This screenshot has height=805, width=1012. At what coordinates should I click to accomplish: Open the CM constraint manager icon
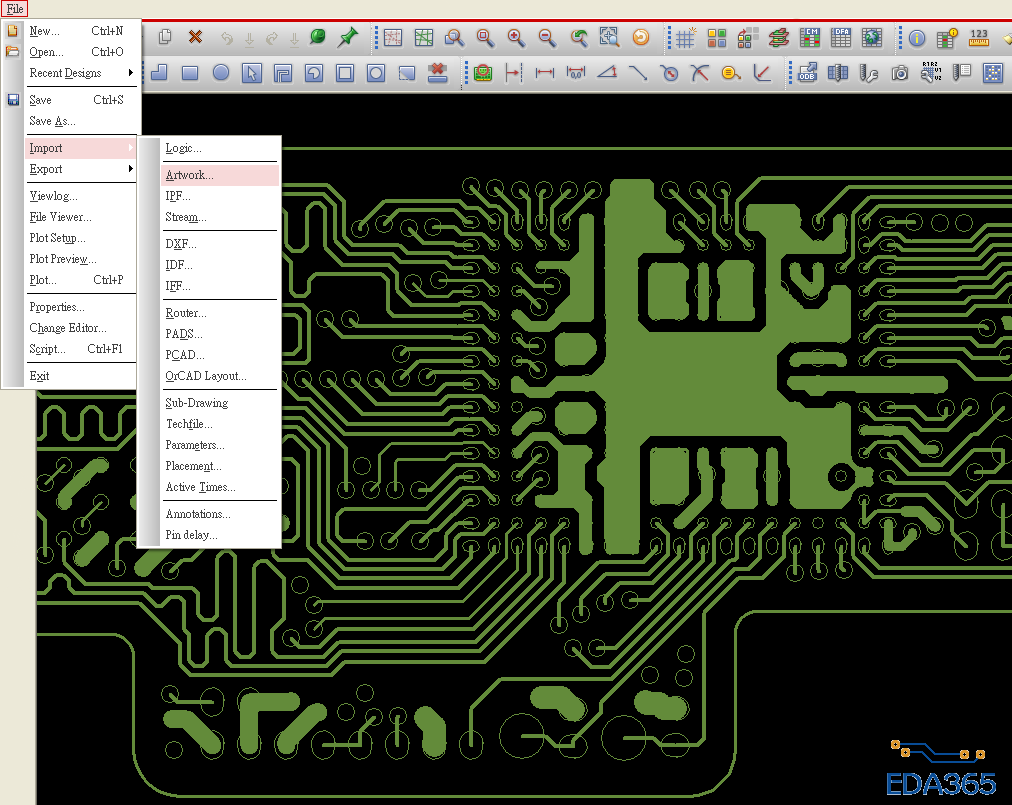810,38
